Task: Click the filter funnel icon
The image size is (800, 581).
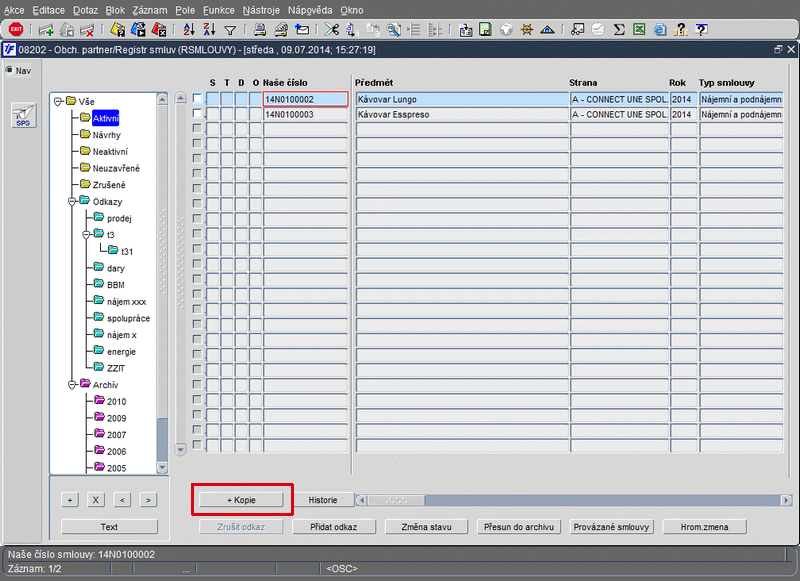Action: coord(230,31)
